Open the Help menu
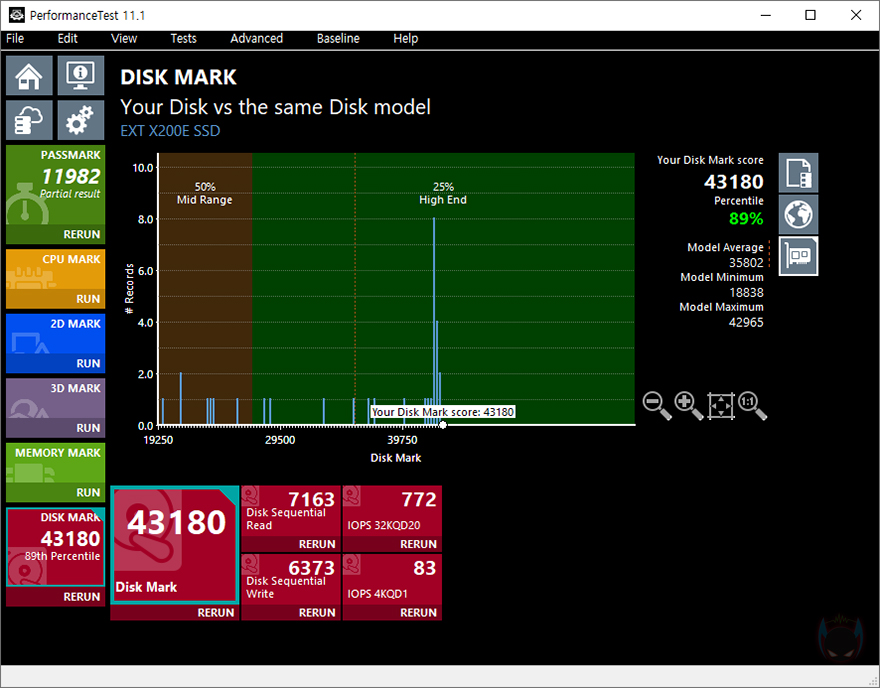Viewport: 880px width, 688px height. [x=405, y=38]
